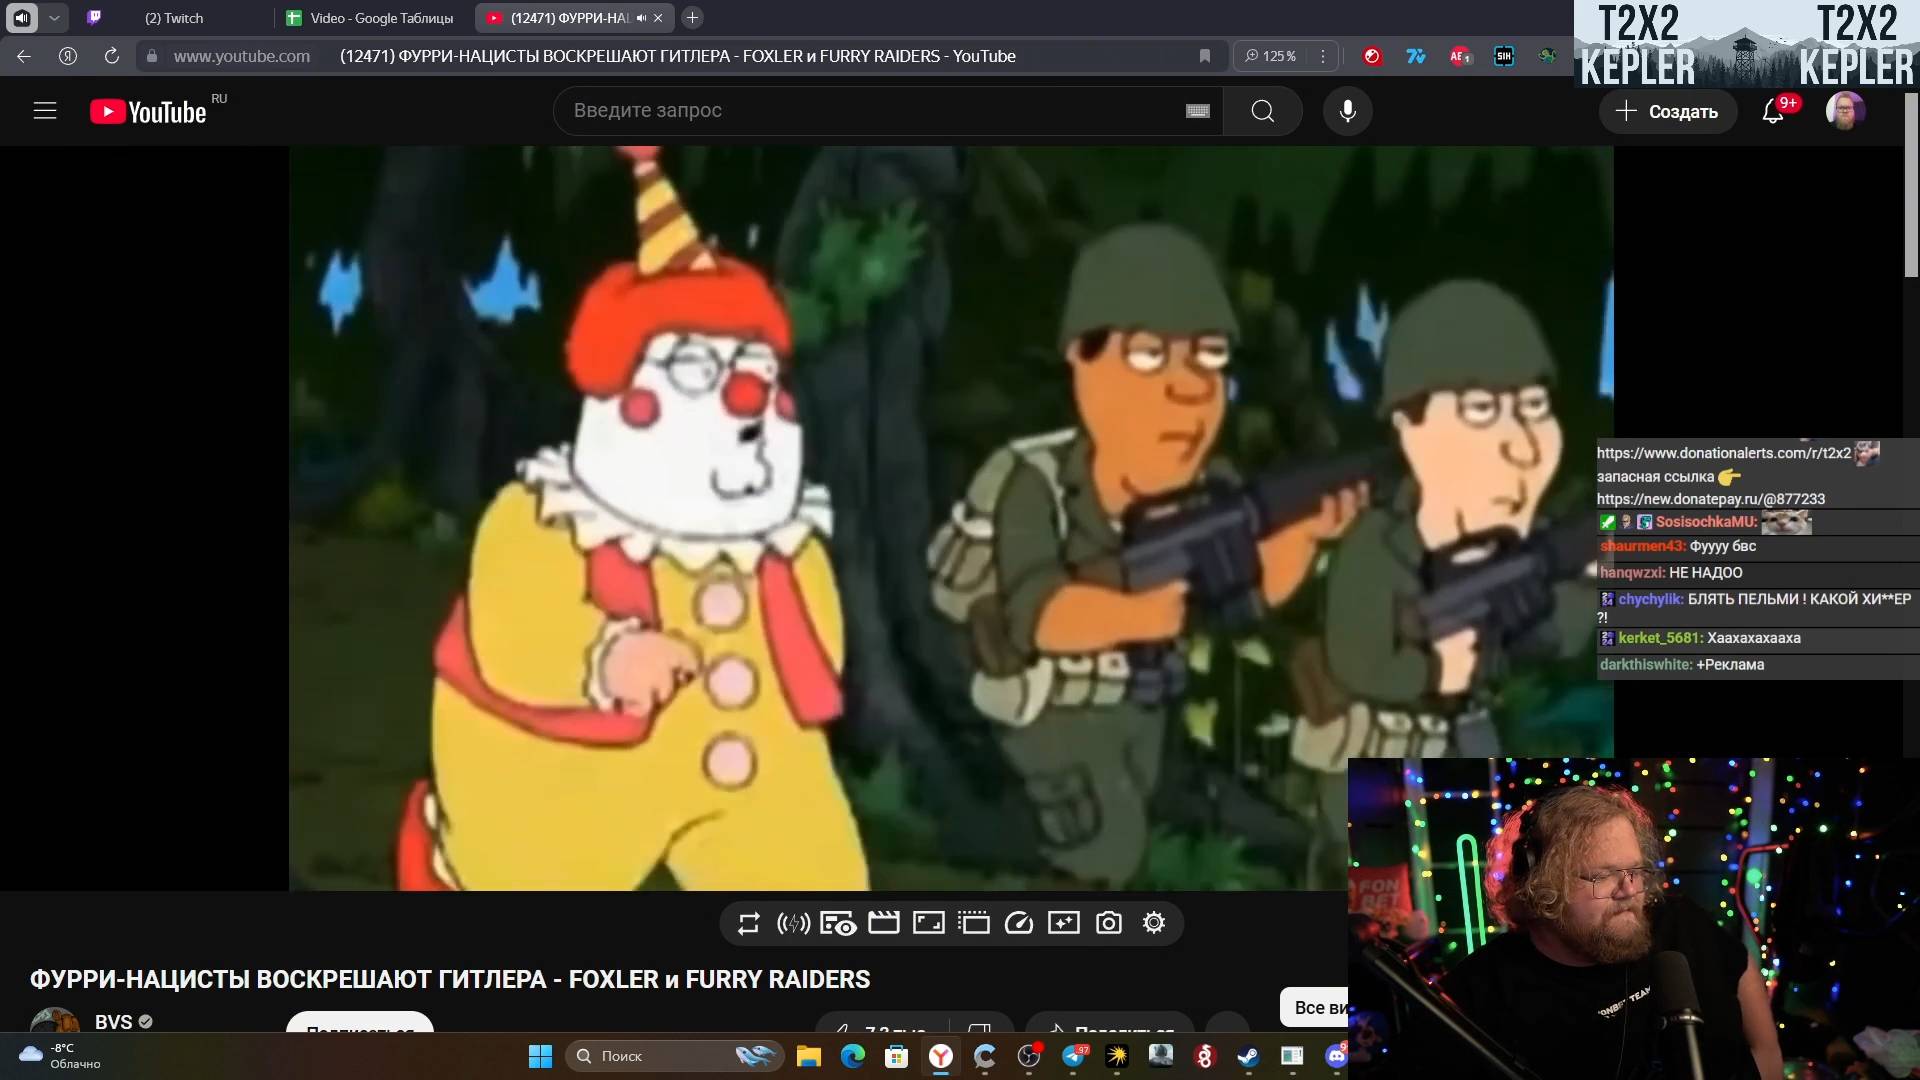Click the 125% zoom indicator
The image size is (1920, 1080).
[x=1271, y=57]
